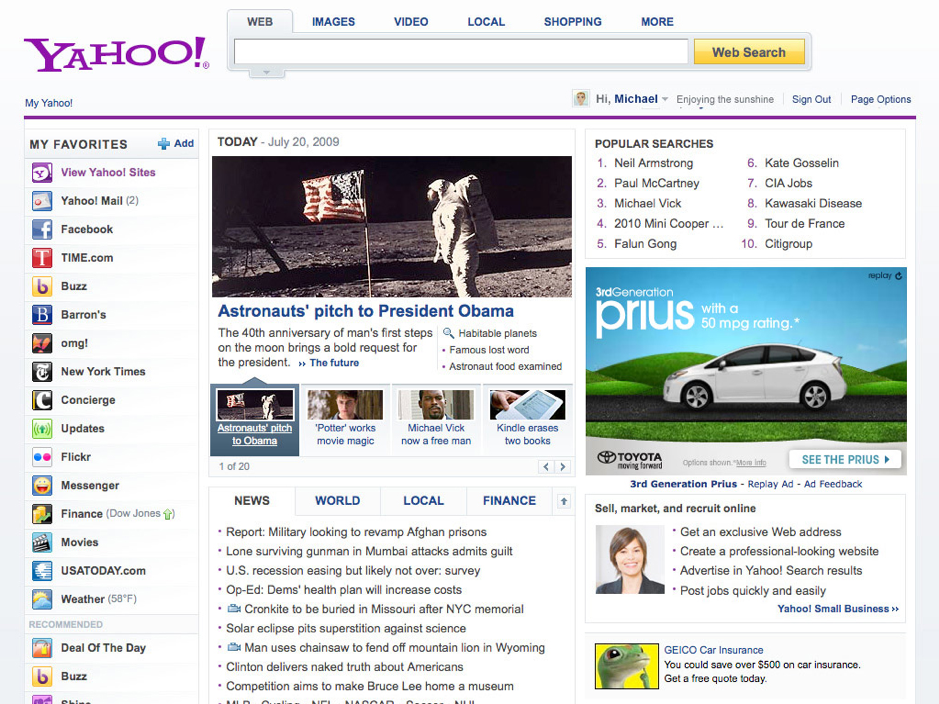Go to the next featured story with the arrow
939x704 pixels.
[562, 466]
